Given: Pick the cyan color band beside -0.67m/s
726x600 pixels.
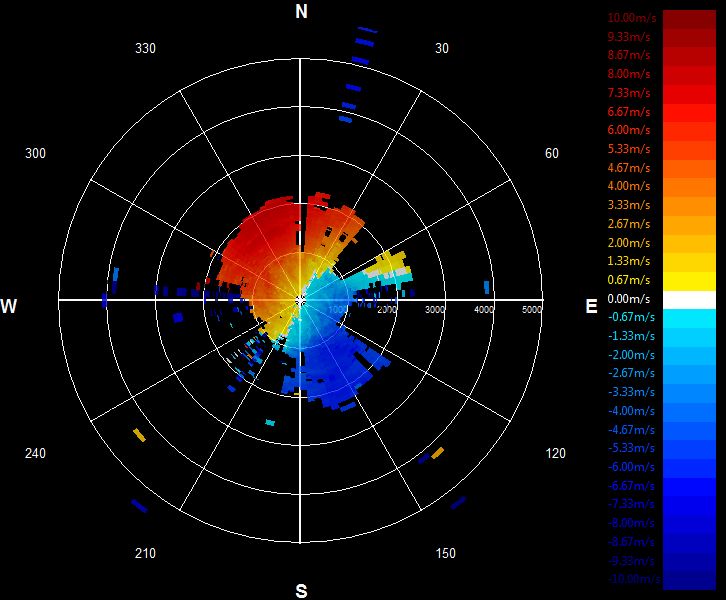Looking at the screenshot, I should pos(689,319).
